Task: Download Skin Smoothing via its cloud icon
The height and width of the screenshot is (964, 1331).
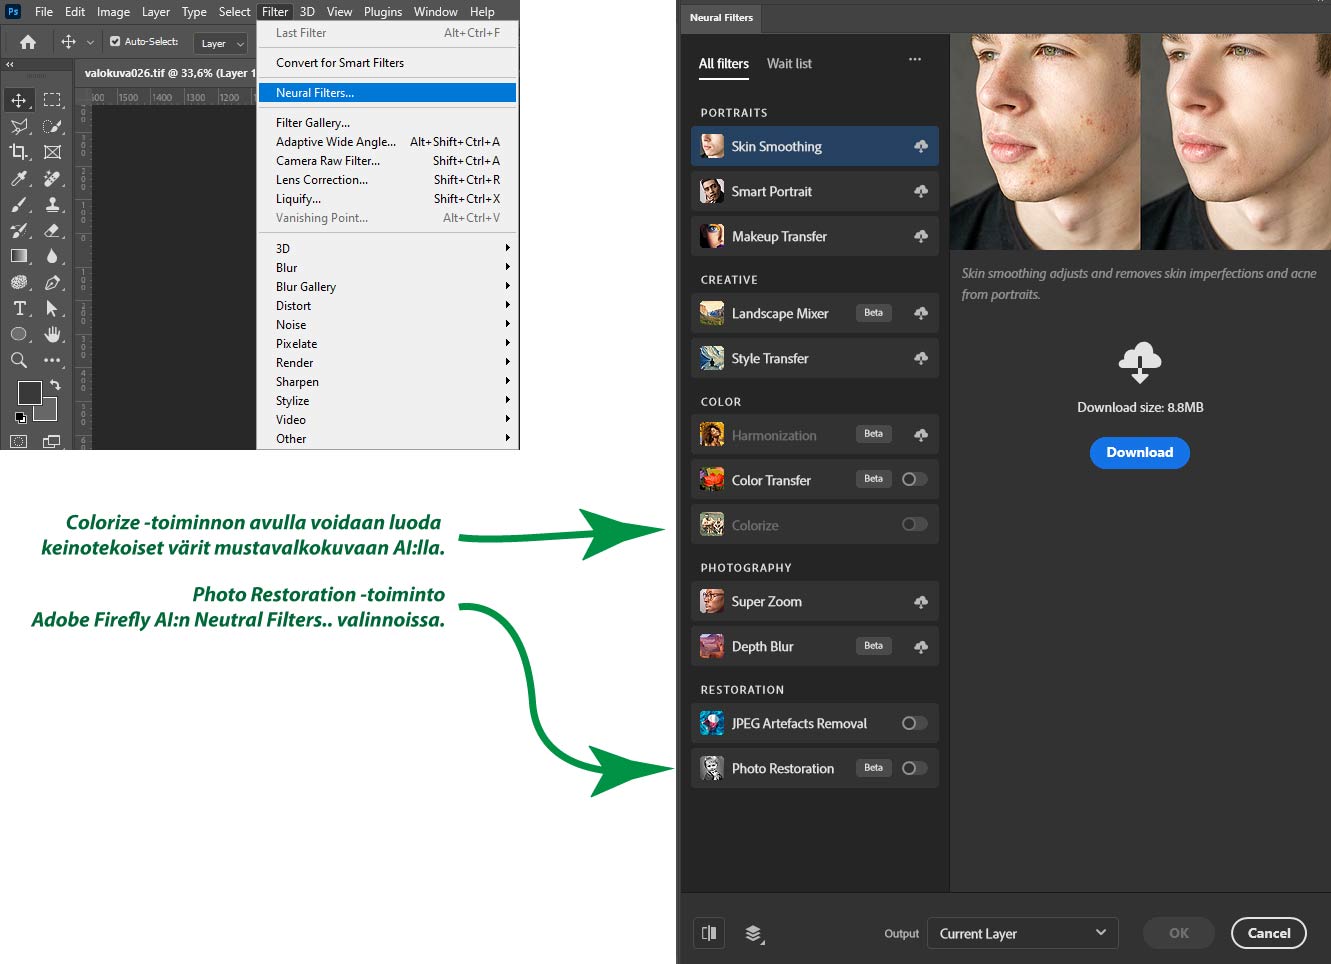Action: pos(921,147)
